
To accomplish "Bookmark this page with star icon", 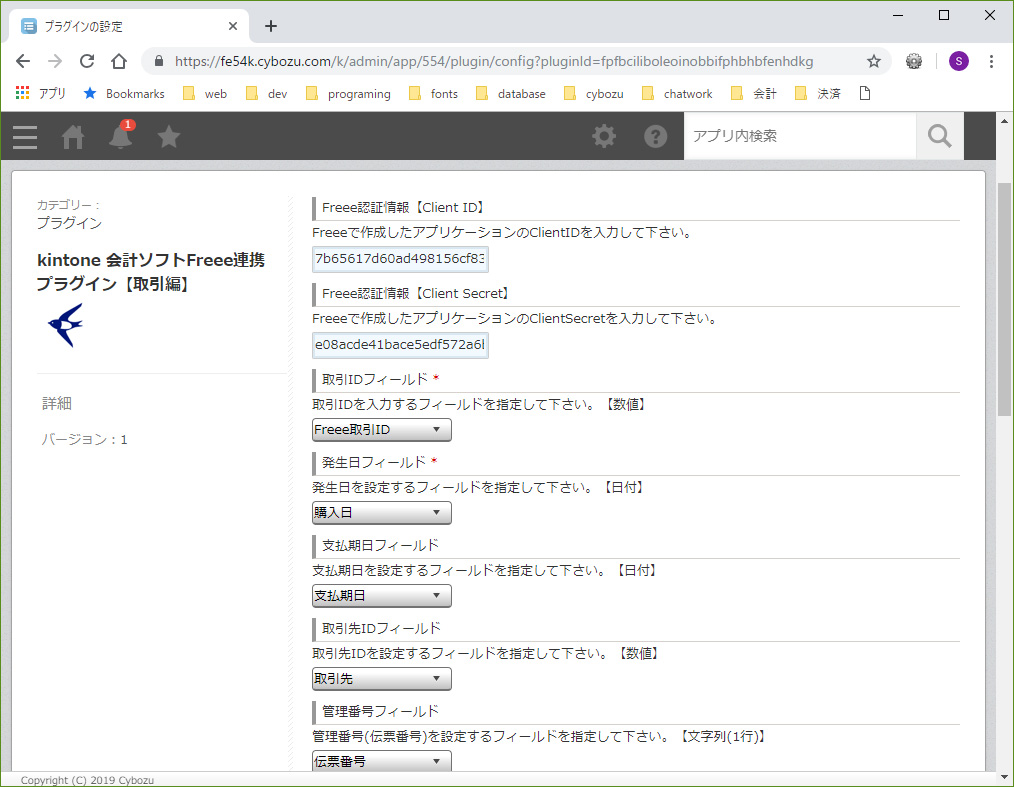I will [x=874, y=61].
